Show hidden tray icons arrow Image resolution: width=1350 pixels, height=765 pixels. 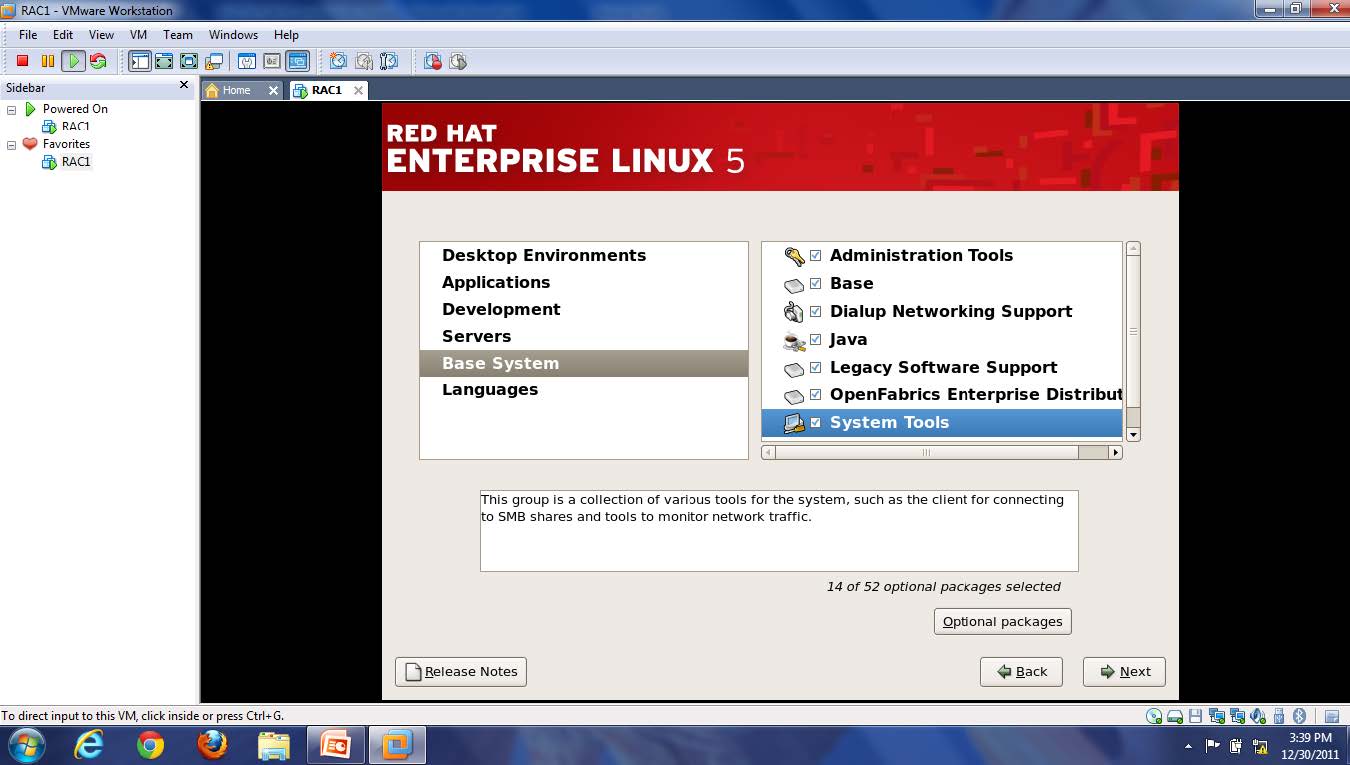(x=1188, y=746)
